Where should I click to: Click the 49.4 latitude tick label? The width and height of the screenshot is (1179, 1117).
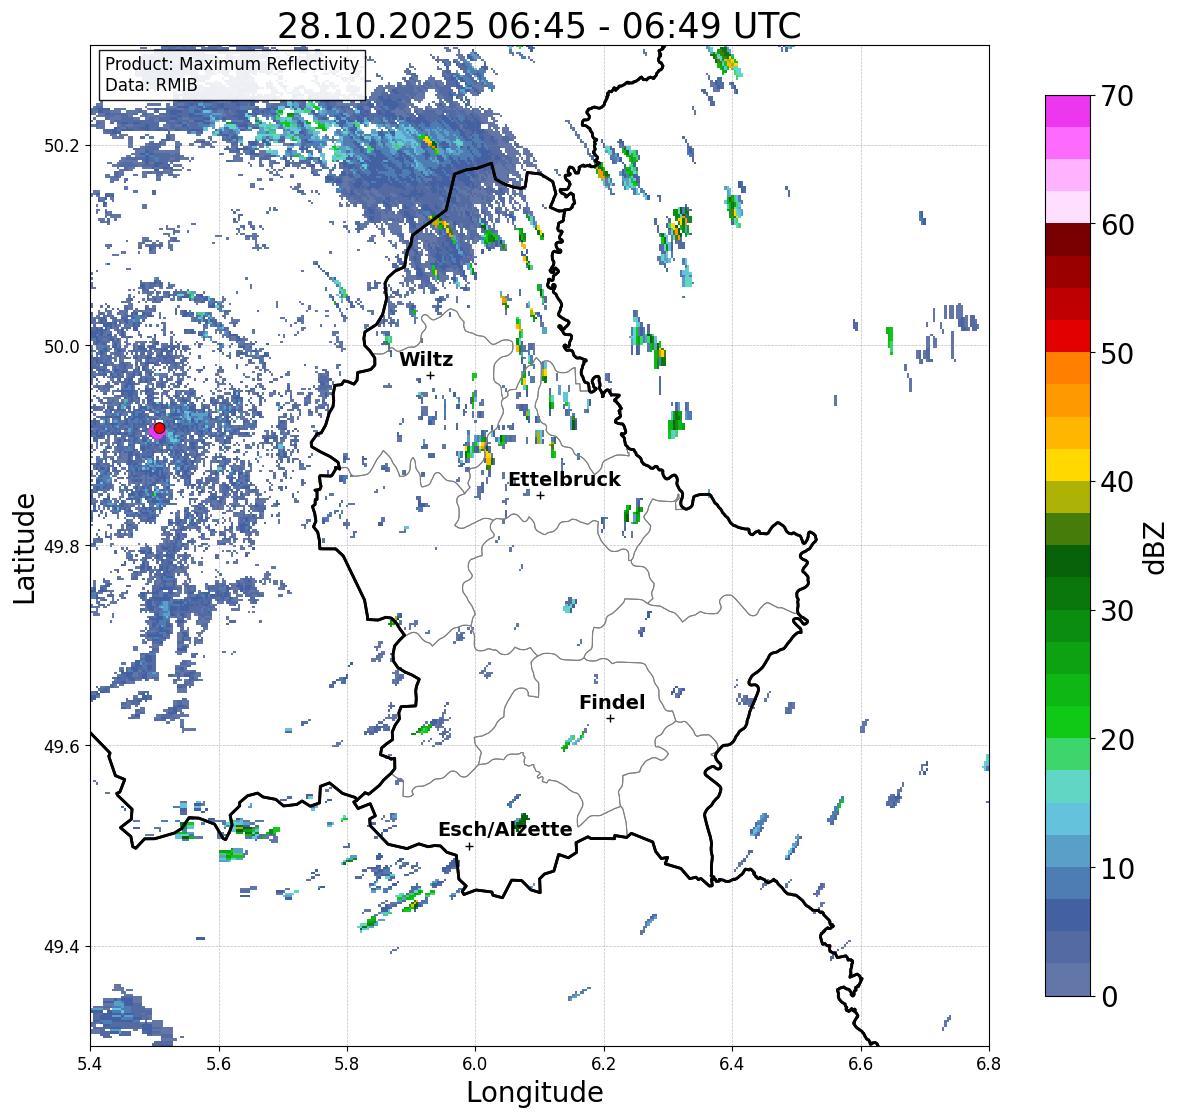coord(62,947)
